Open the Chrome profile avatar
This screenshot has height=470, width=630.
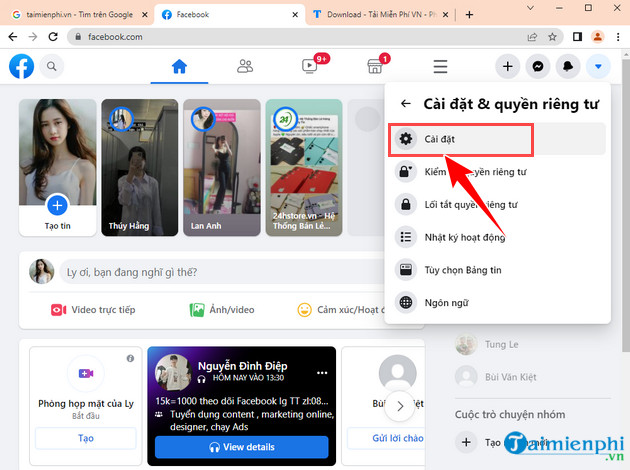click(597, 37)
